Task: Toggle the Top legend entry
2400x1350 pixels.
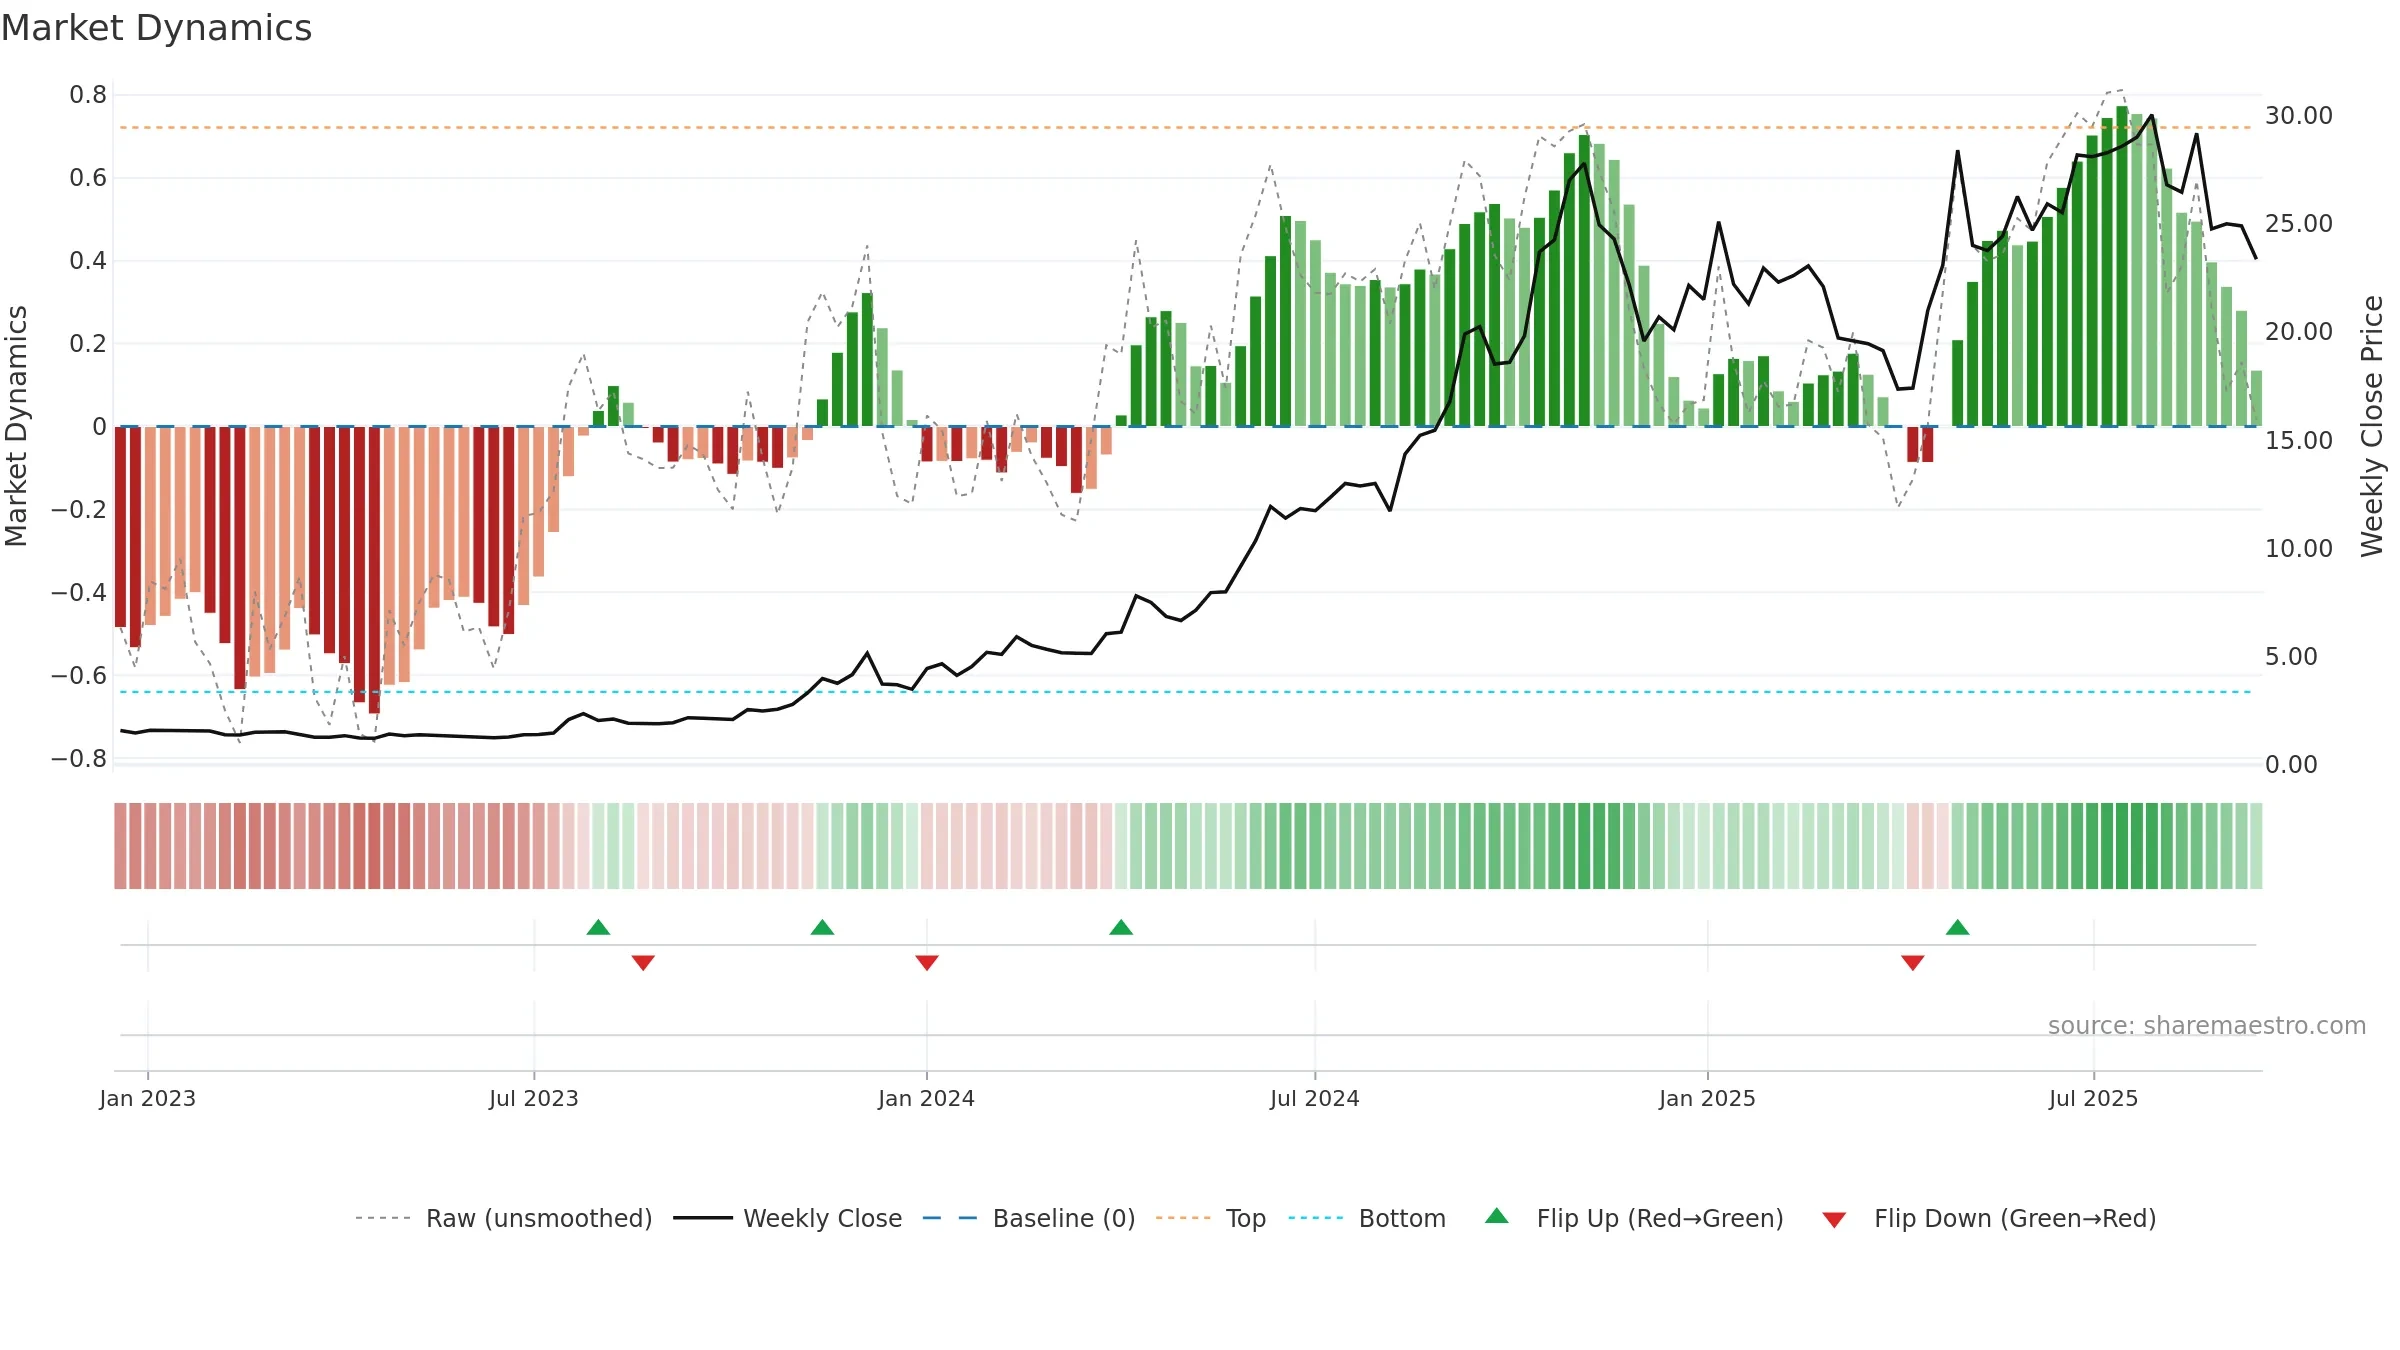Action: pyautogui.click(x=1211, y=1218)
